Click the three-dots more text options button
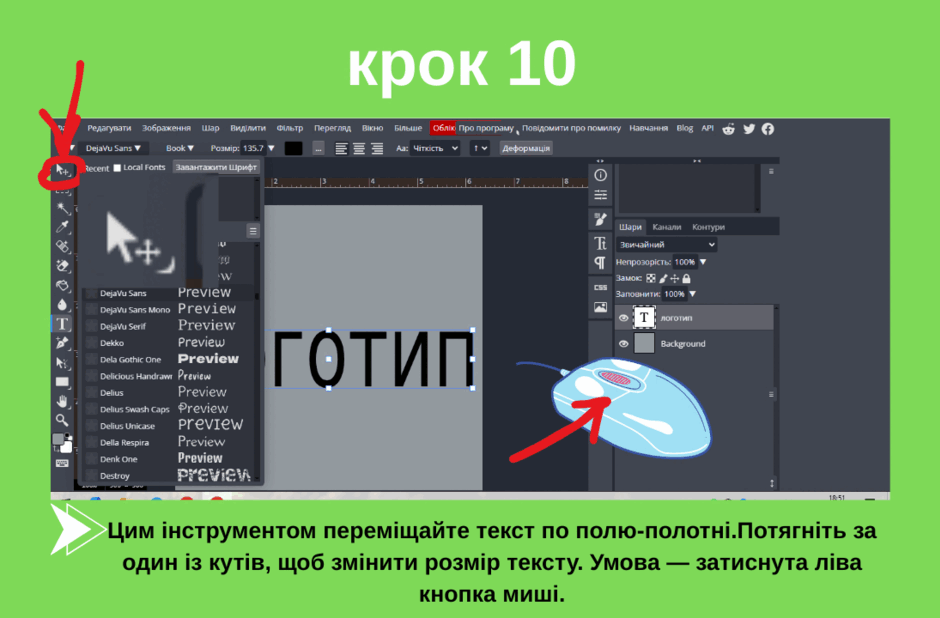The width and height of the screenshot is (940, 618). tap(318, 148)
